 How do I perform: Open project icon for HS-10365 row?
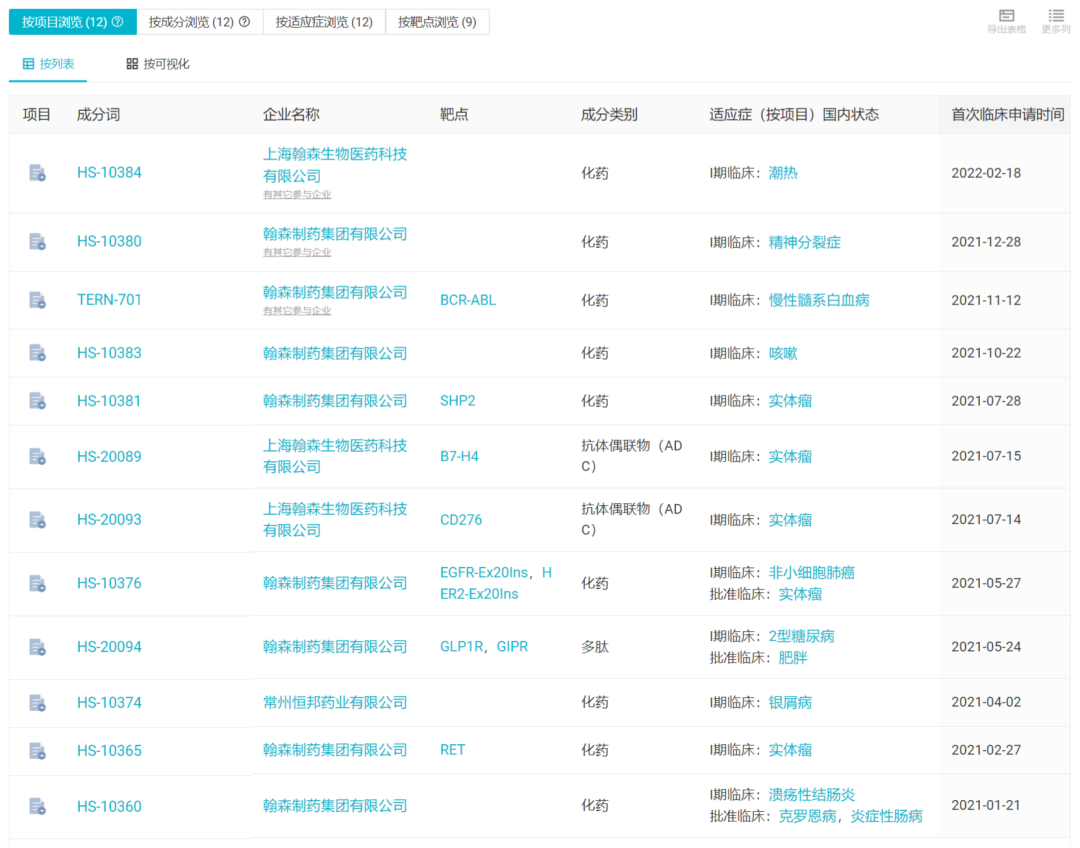tap(37, 751)
